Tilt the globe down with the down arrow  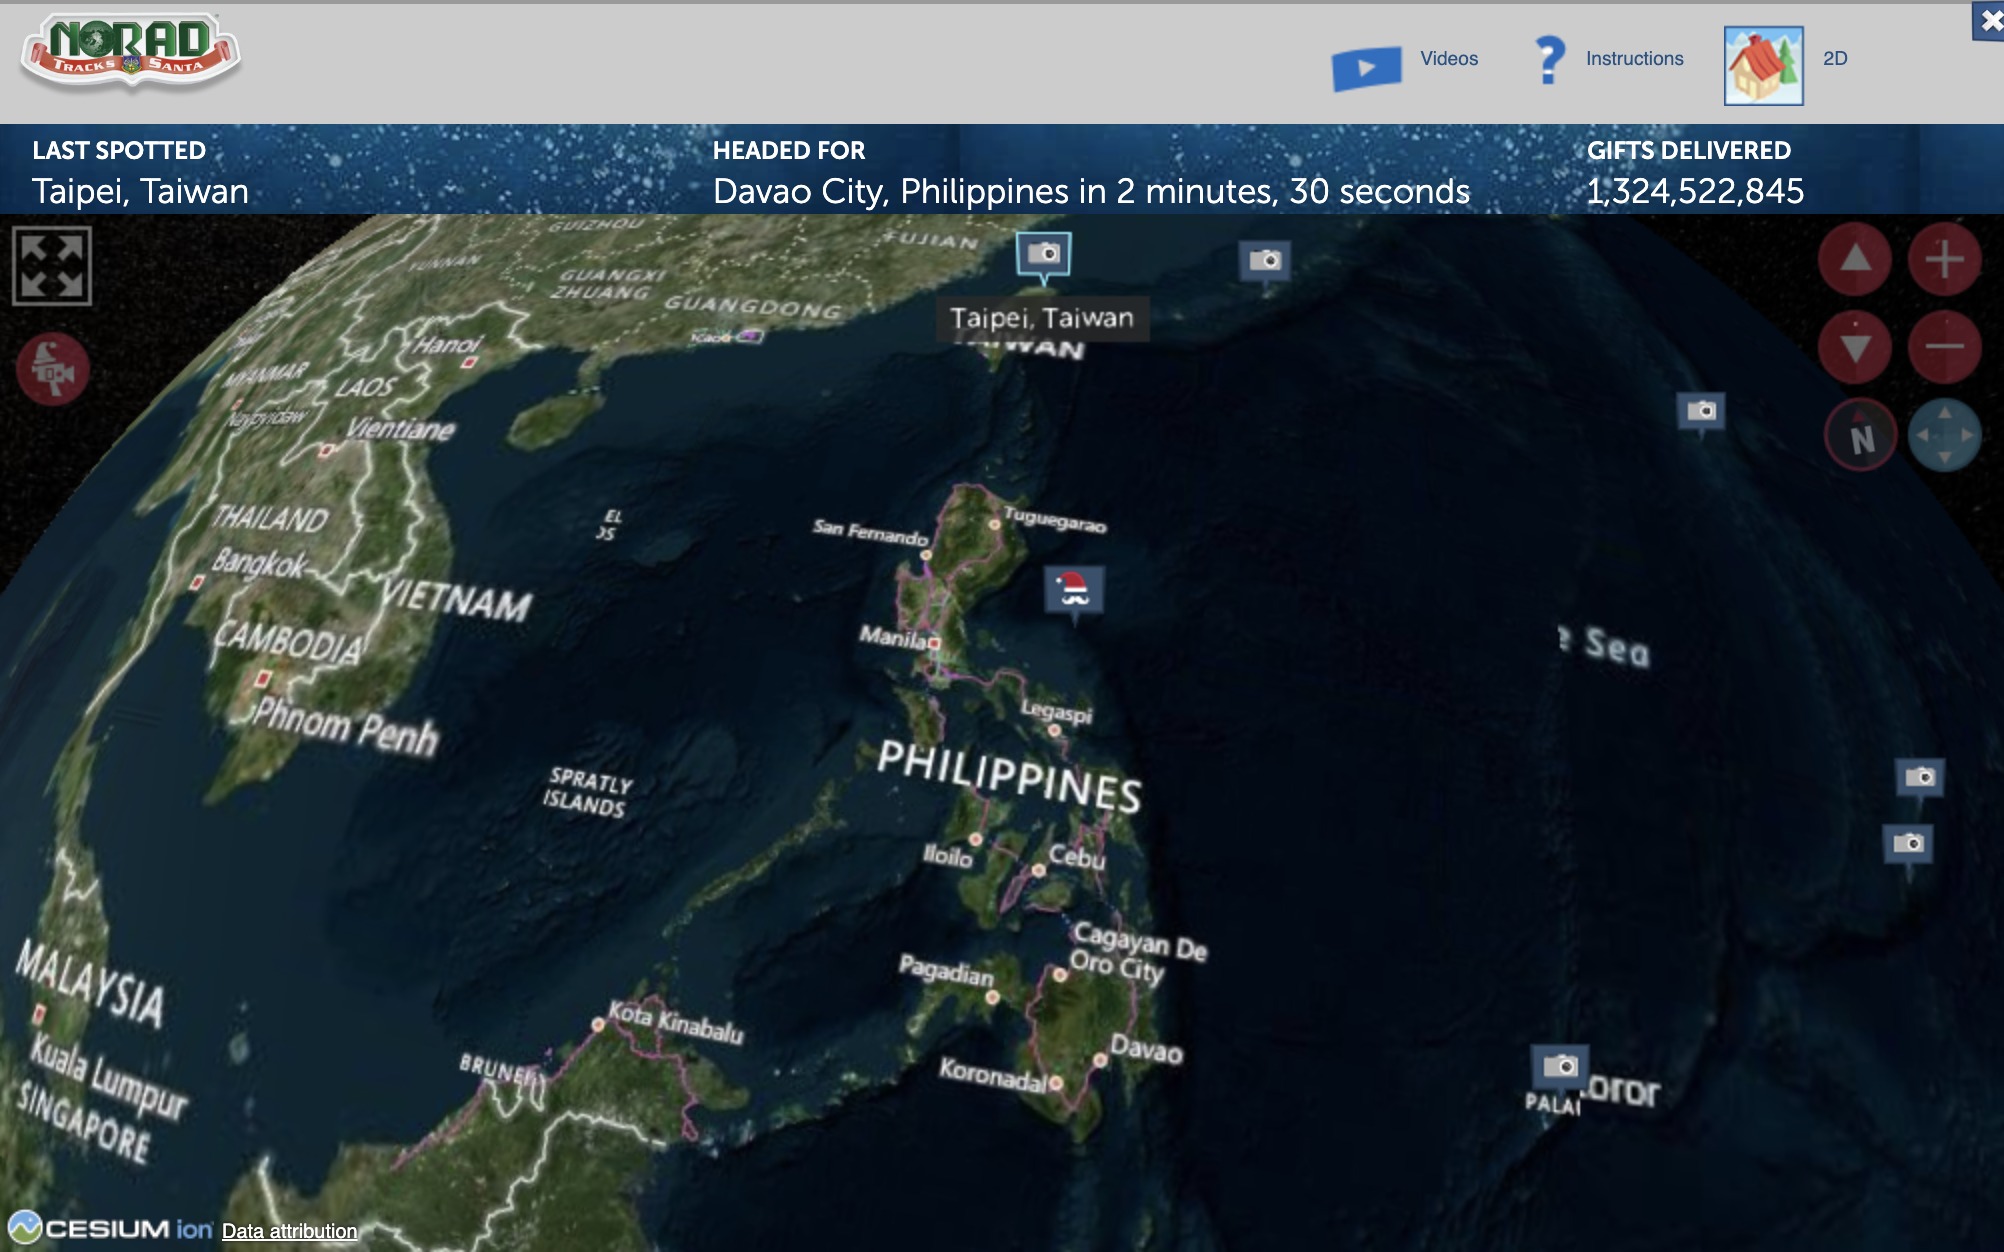click(1855, 347)
